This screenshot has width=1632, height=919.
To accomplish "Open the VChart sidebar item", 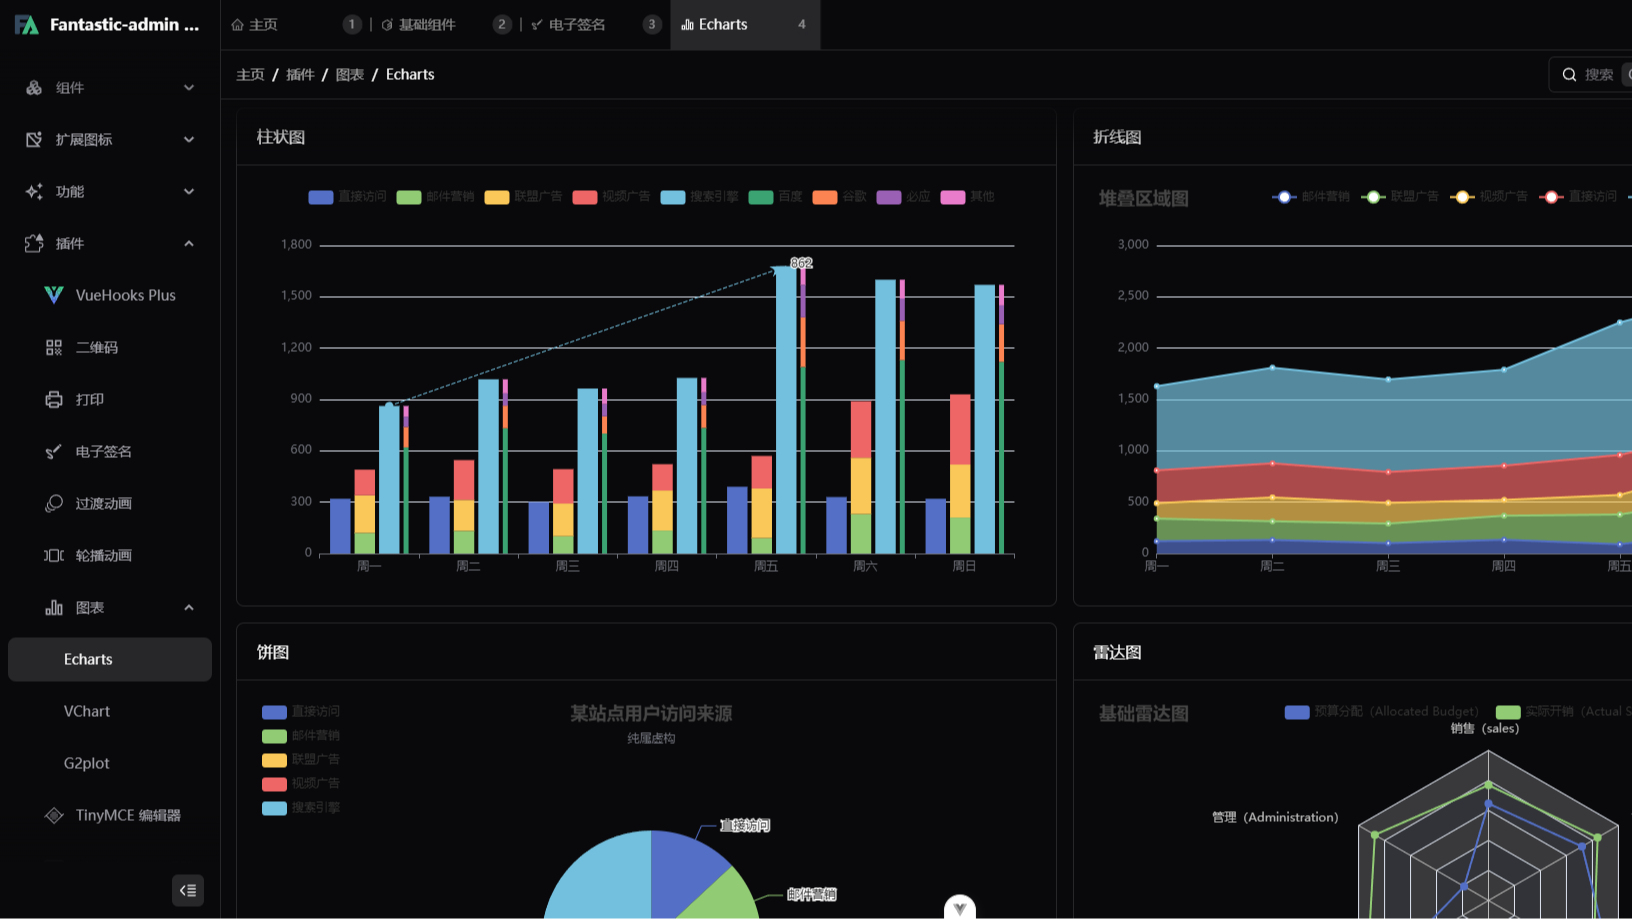I will [87, 711].
